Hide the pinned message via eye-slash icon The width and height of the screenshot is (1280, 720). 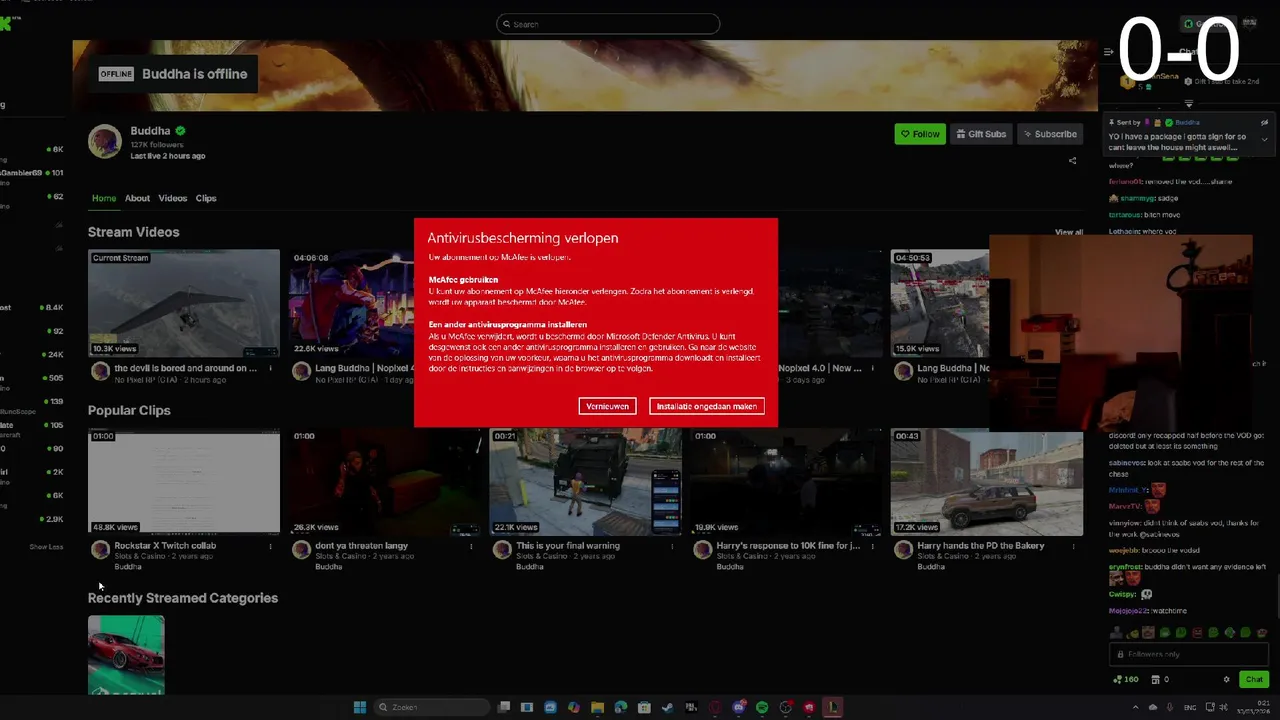(x=1264, y=123)
